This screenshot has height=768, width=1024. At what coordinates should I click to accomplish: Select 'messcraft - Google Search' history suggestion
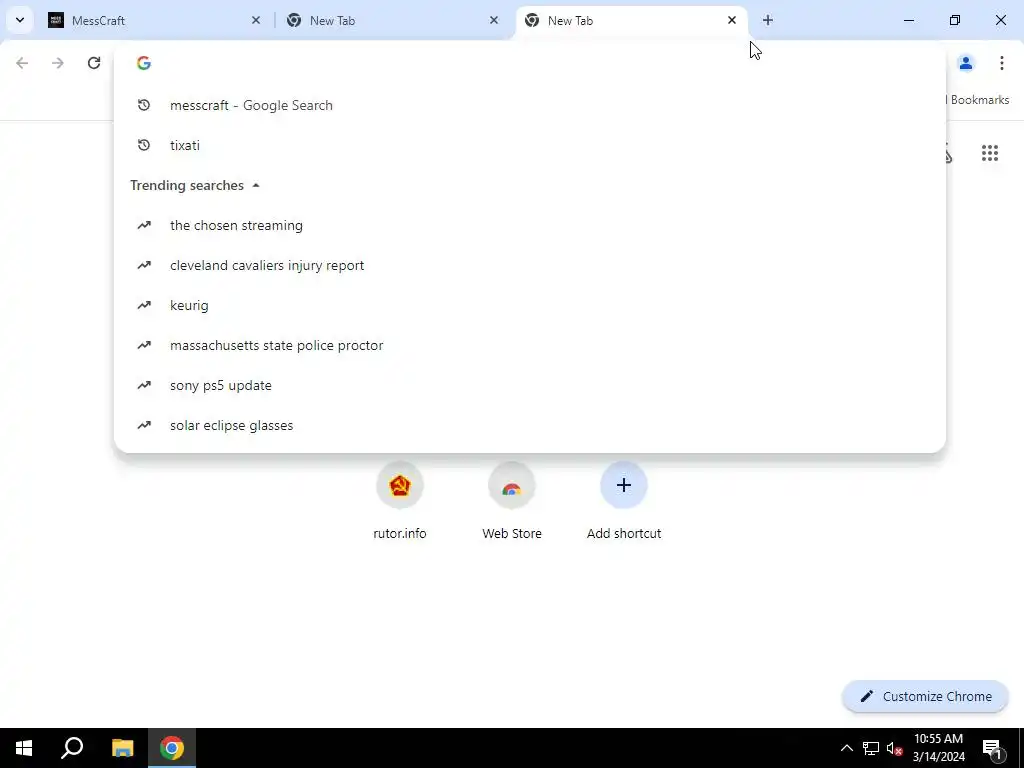click(x=530, y=105)
